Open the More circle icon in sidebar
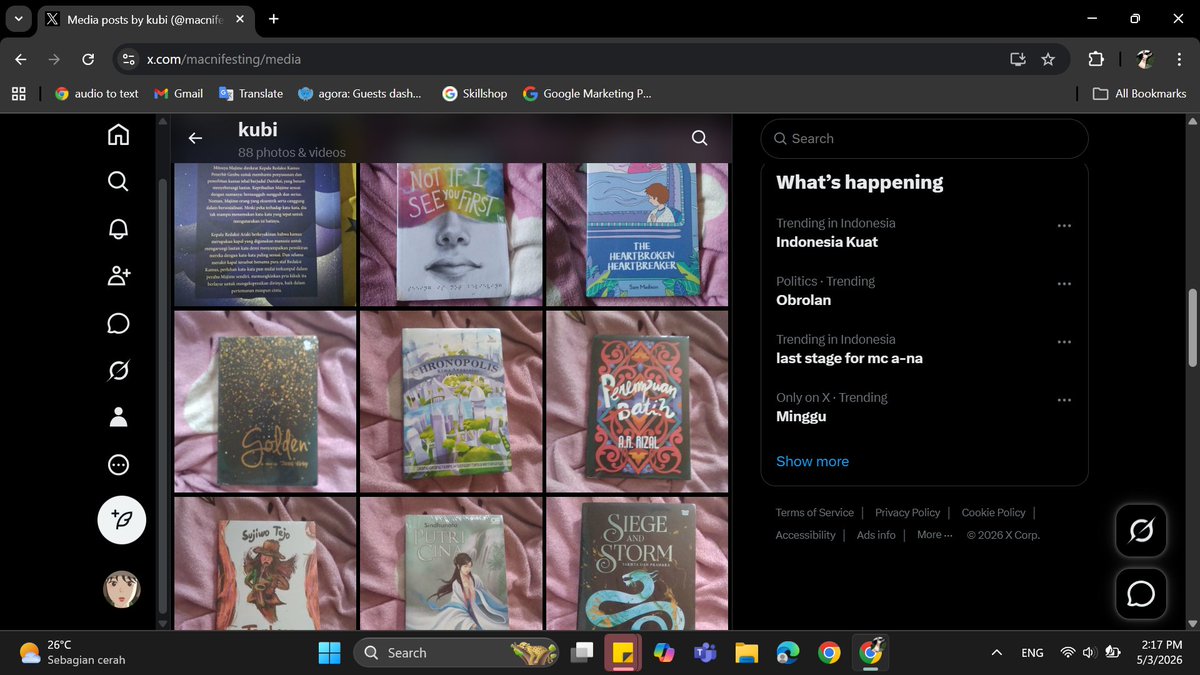 [118, 465]
